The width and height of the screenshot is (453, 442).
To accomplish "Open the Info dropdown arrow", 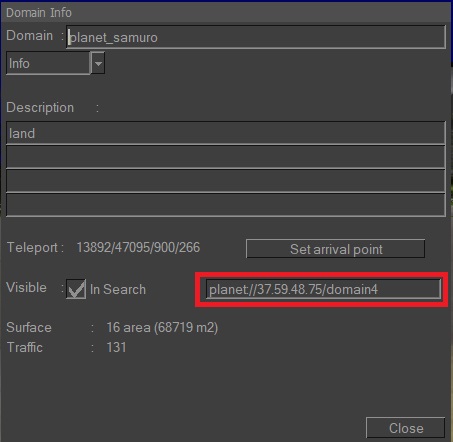I will point(98,63).
